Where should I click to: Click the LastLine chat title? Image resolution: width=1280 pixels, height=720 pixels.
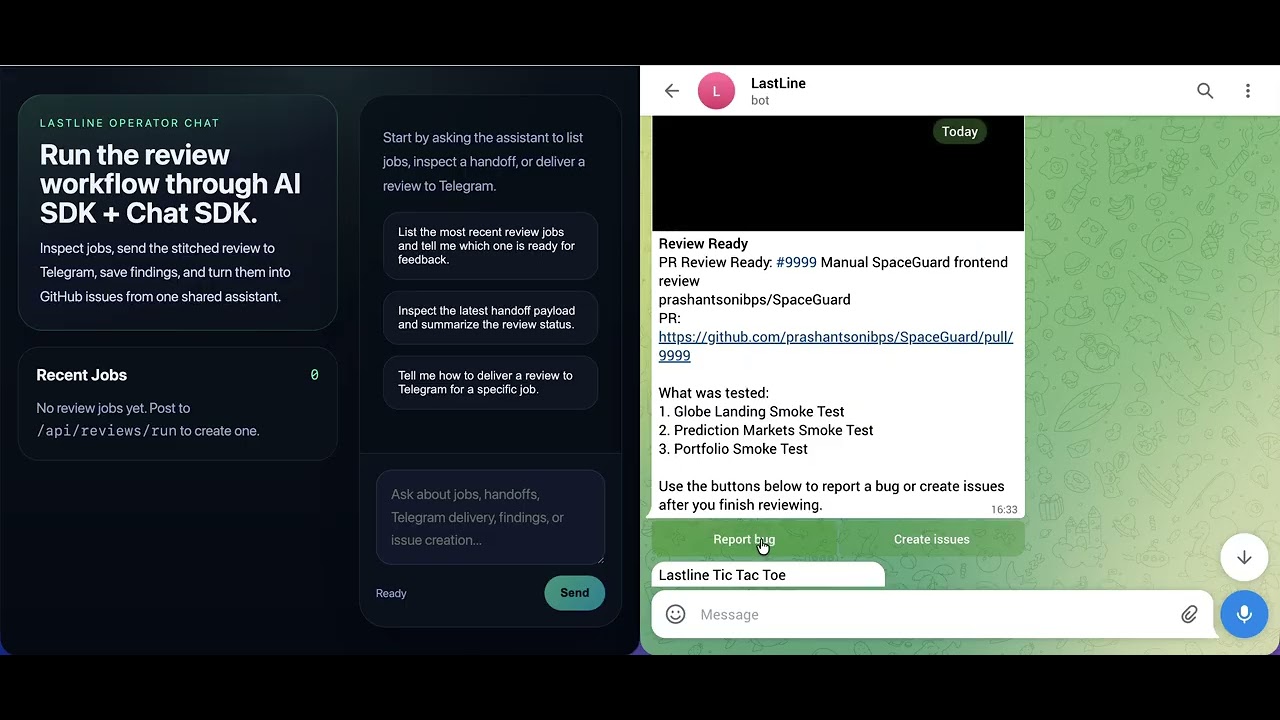(x=778, y=83)
